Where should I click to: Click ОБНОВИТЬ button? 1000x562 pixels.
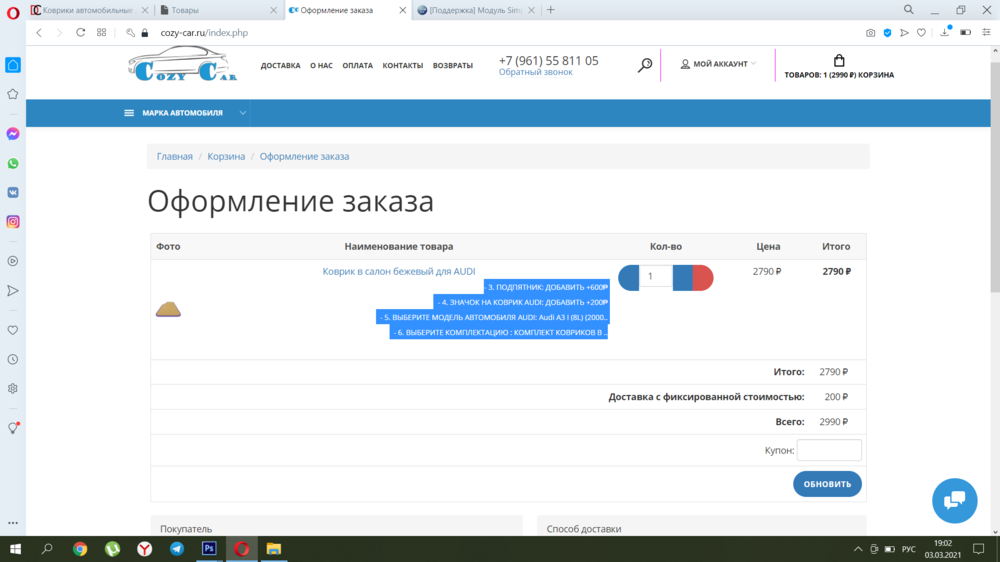pos(827,484)
